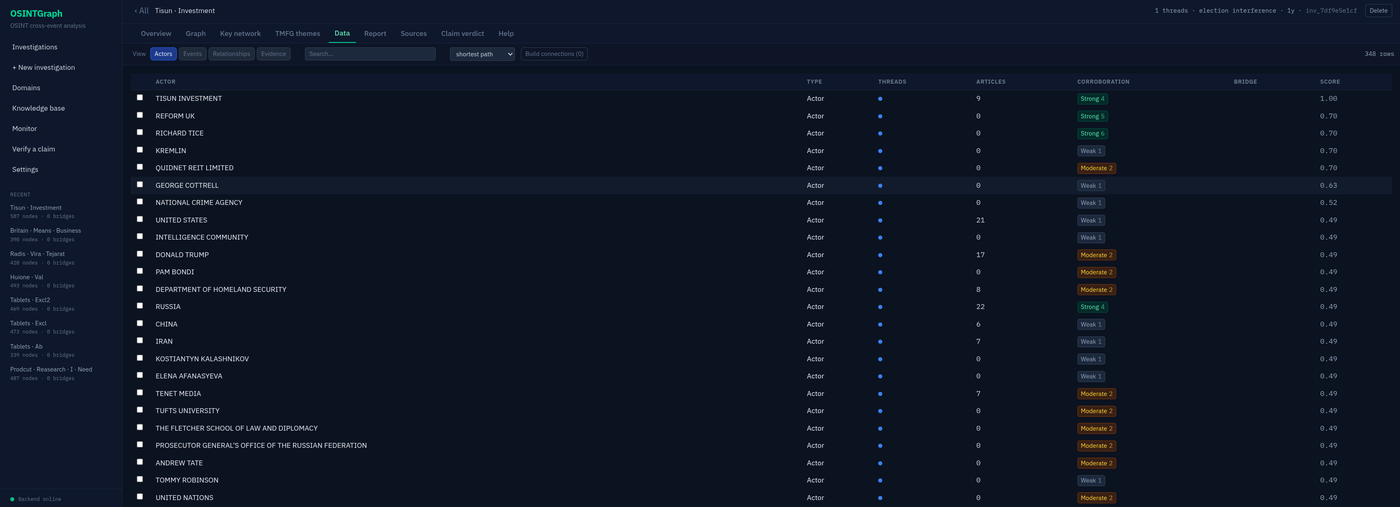Open Investigations in the sidebar
This screenshot has height=507, width=1400.
(x=34, y=47)
